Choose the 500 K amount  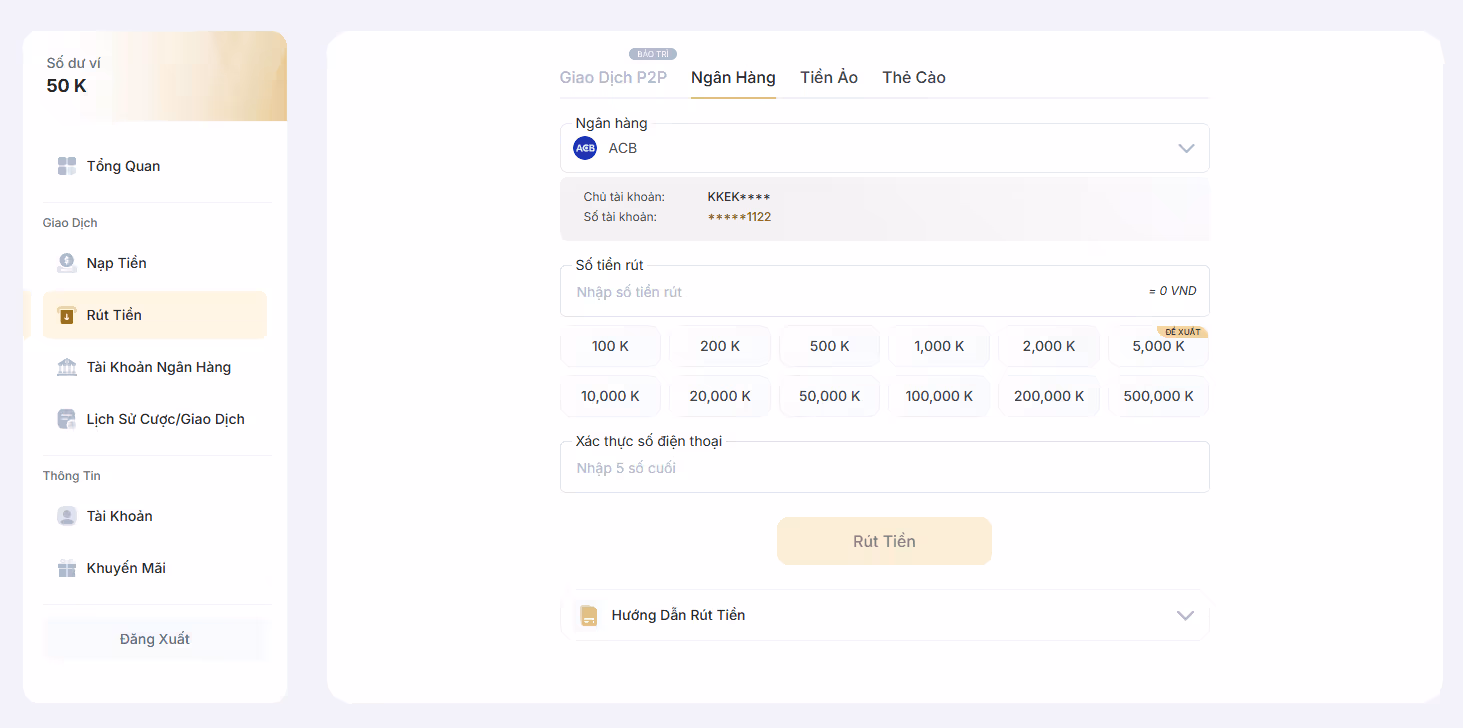(829, 346)
